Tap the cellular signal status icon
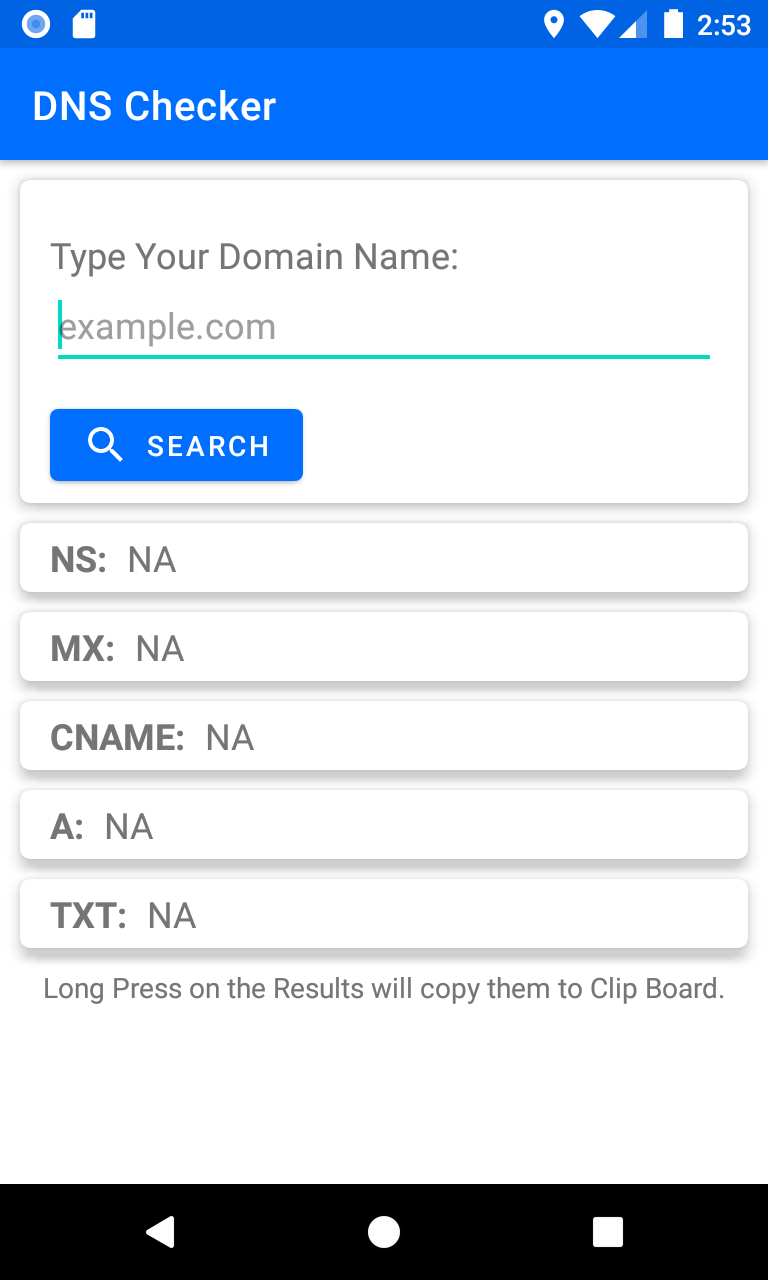The image size is (768, 1280). click(x=634, y=24)
